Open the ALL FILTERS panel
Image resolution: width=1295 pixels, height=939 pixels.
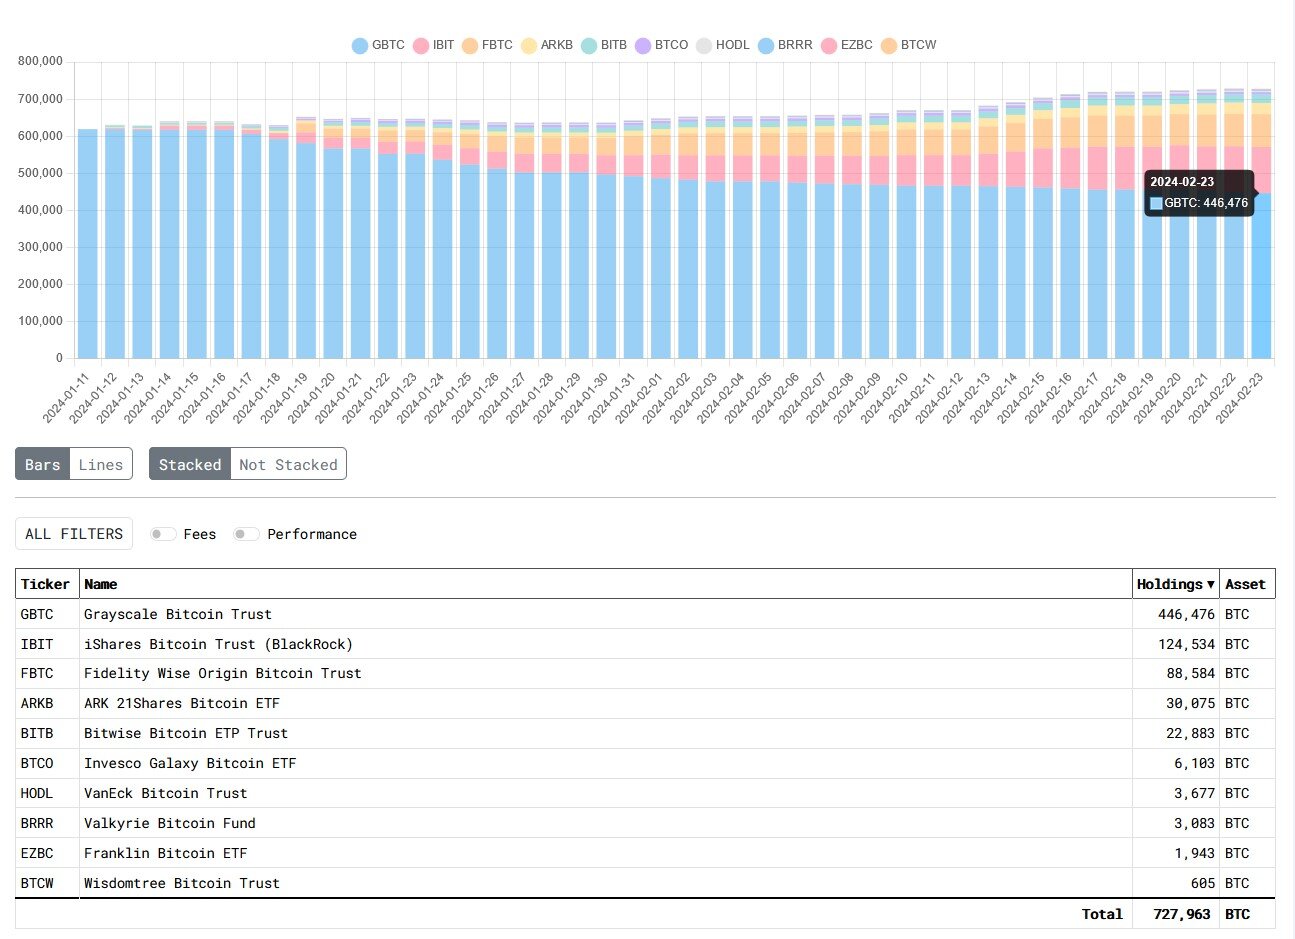(74, 534)
